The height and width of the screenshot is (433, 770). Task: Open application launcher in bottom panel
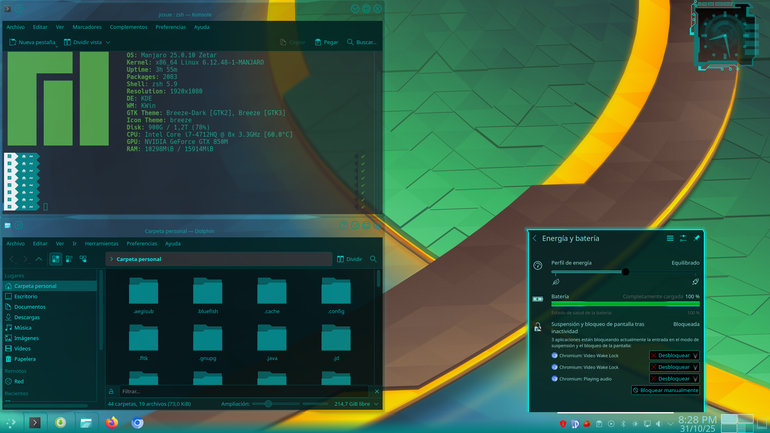pyautogui.click(x=11, y=422)
